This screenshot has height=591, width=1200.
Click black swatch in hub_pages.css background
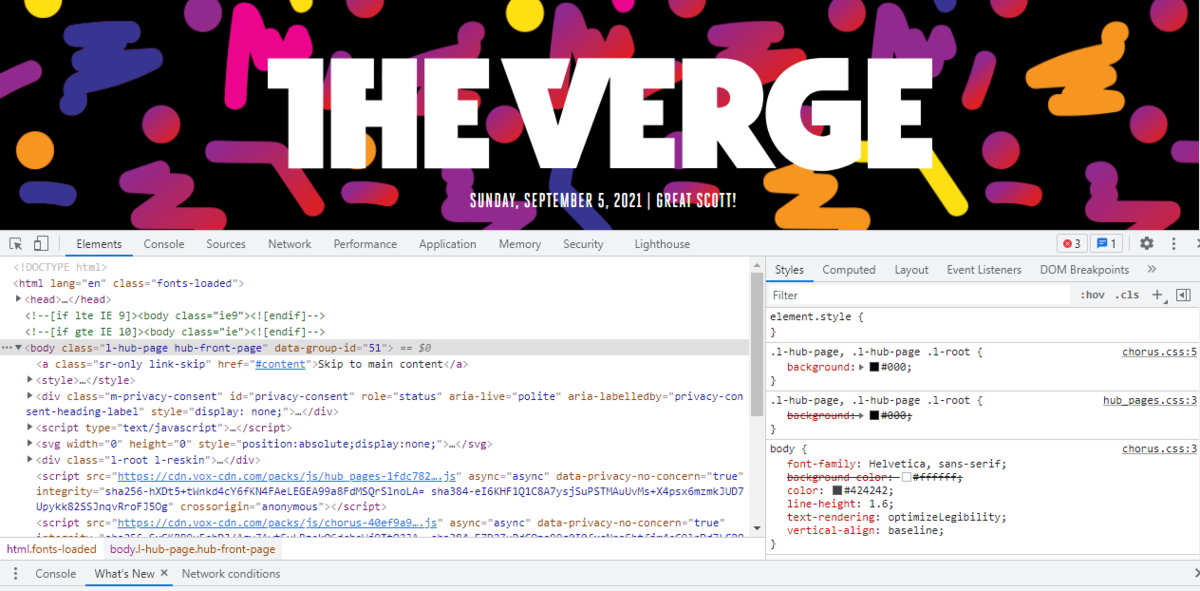point(874,416)
